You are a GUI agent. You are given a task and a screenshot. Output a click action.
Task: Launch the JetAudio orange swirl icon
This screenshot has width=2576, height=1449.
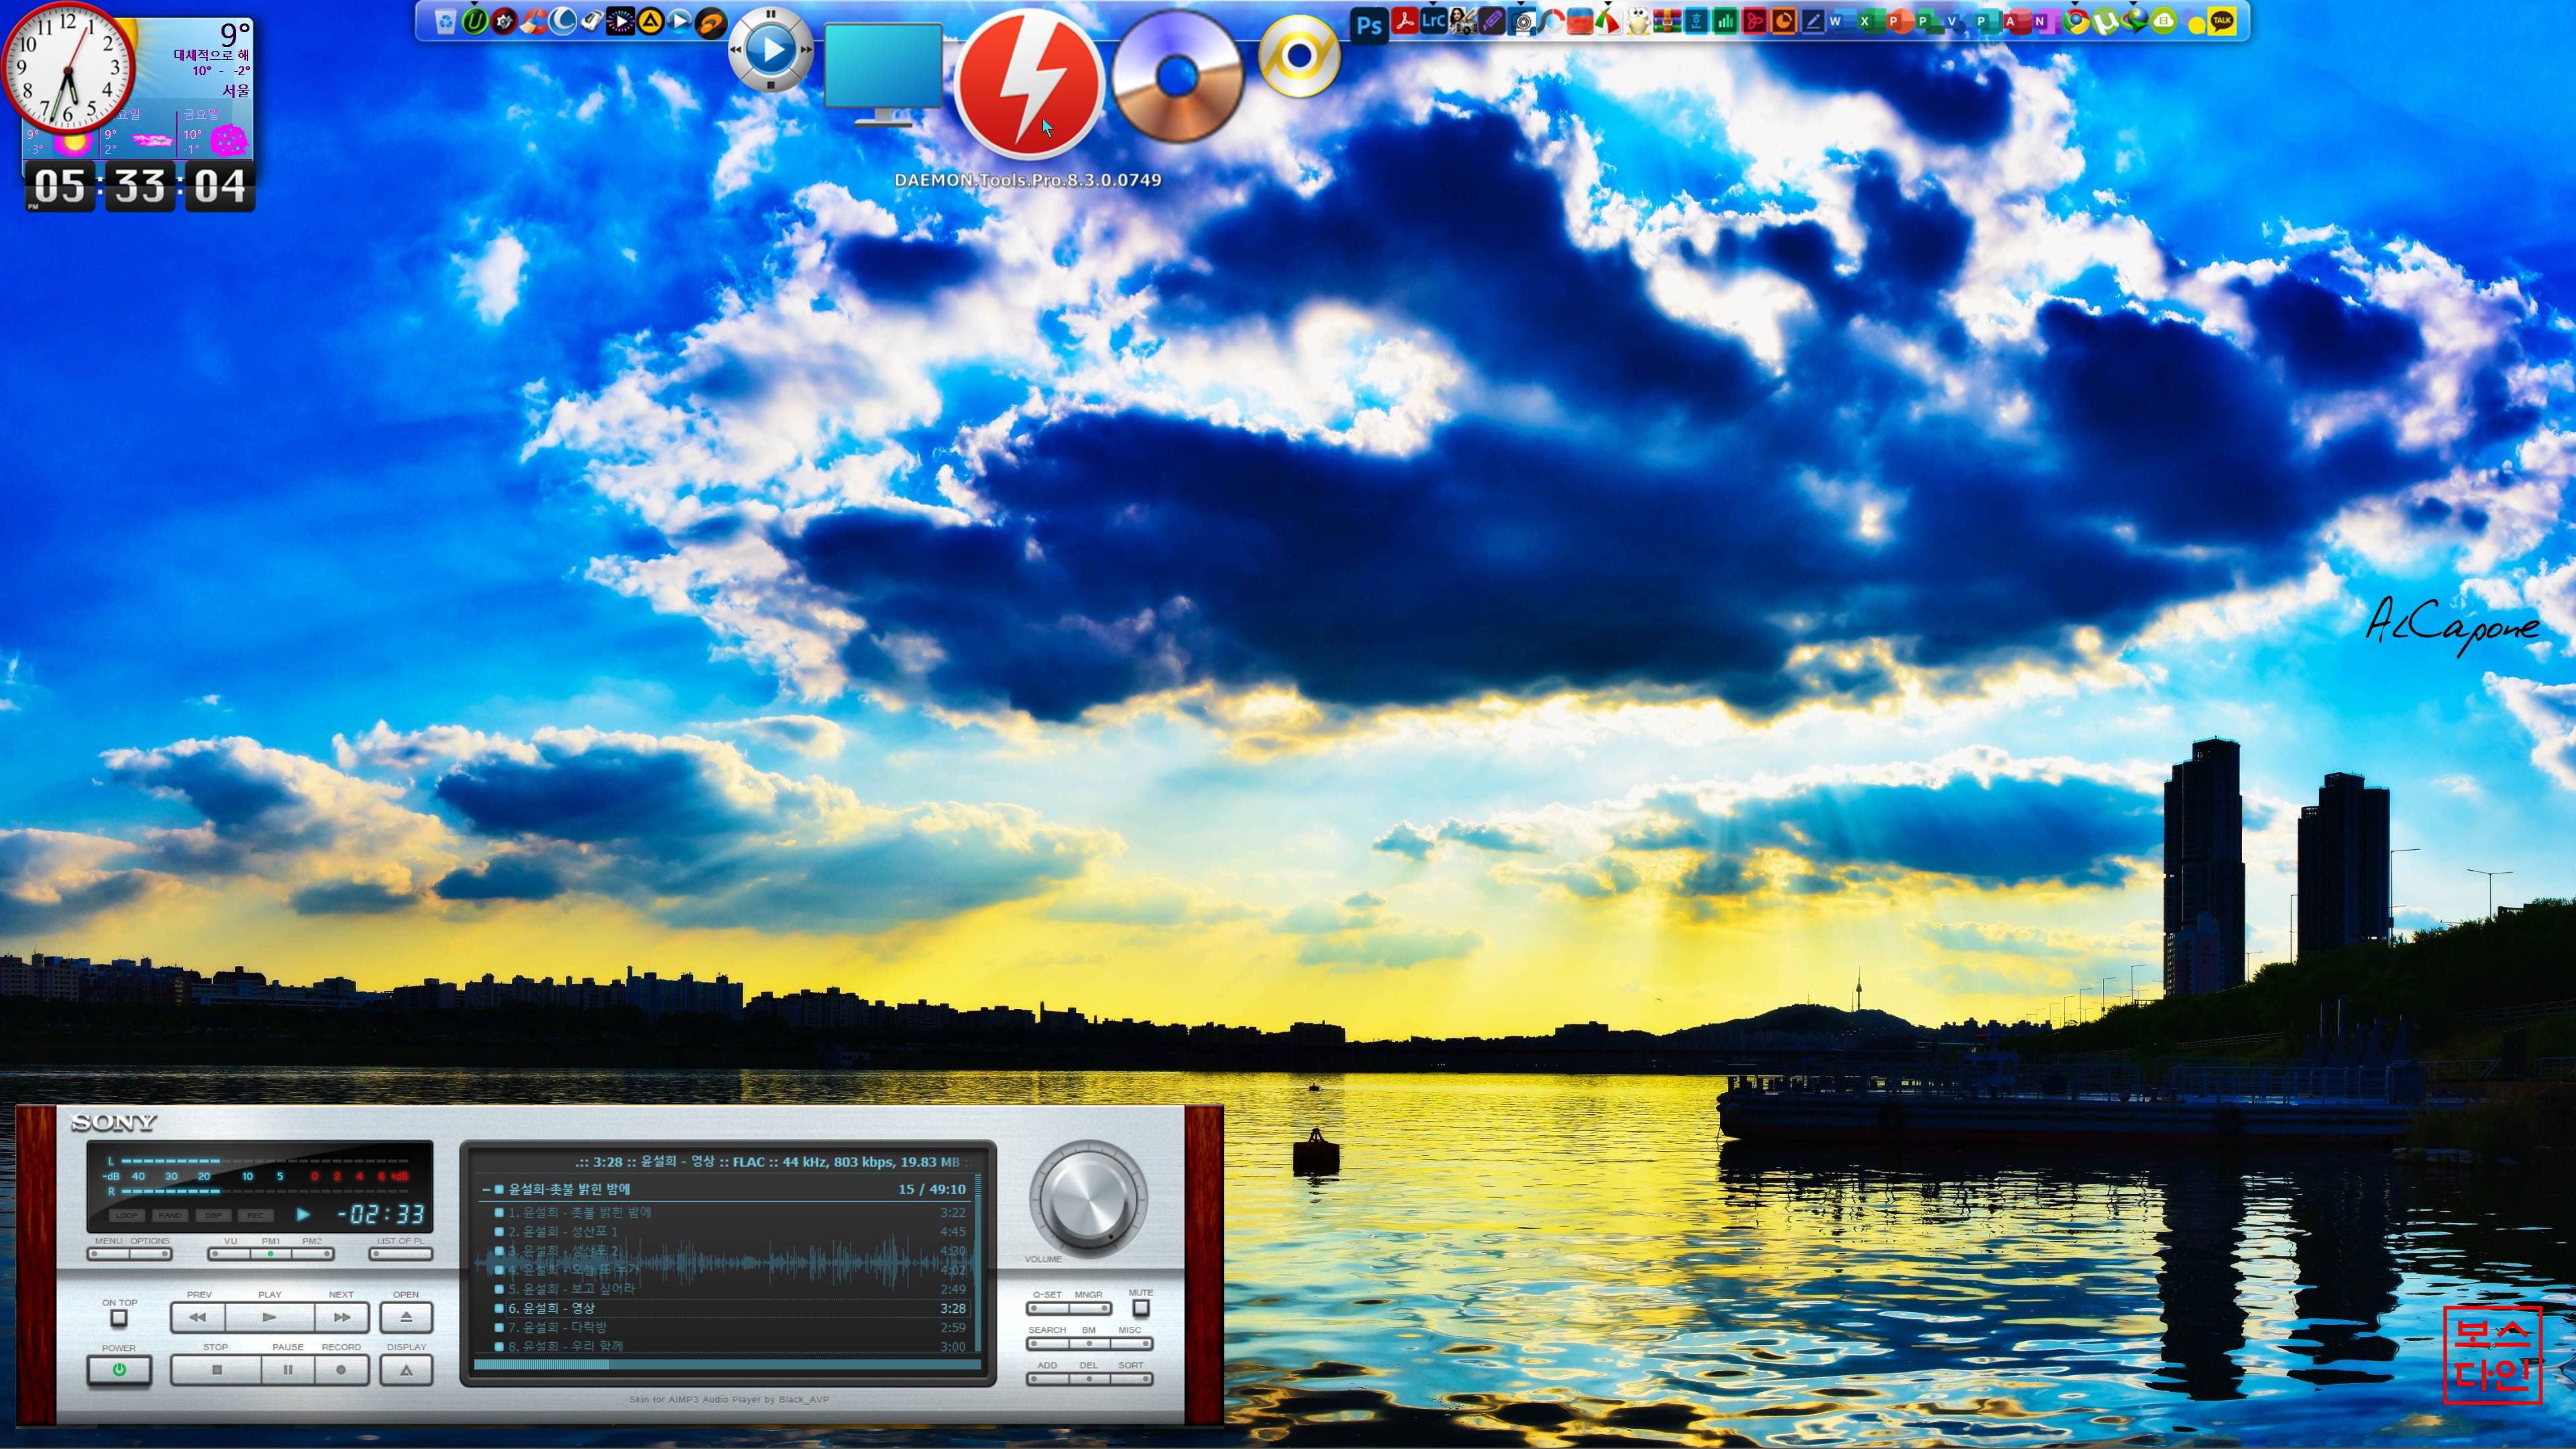[711, 23]
